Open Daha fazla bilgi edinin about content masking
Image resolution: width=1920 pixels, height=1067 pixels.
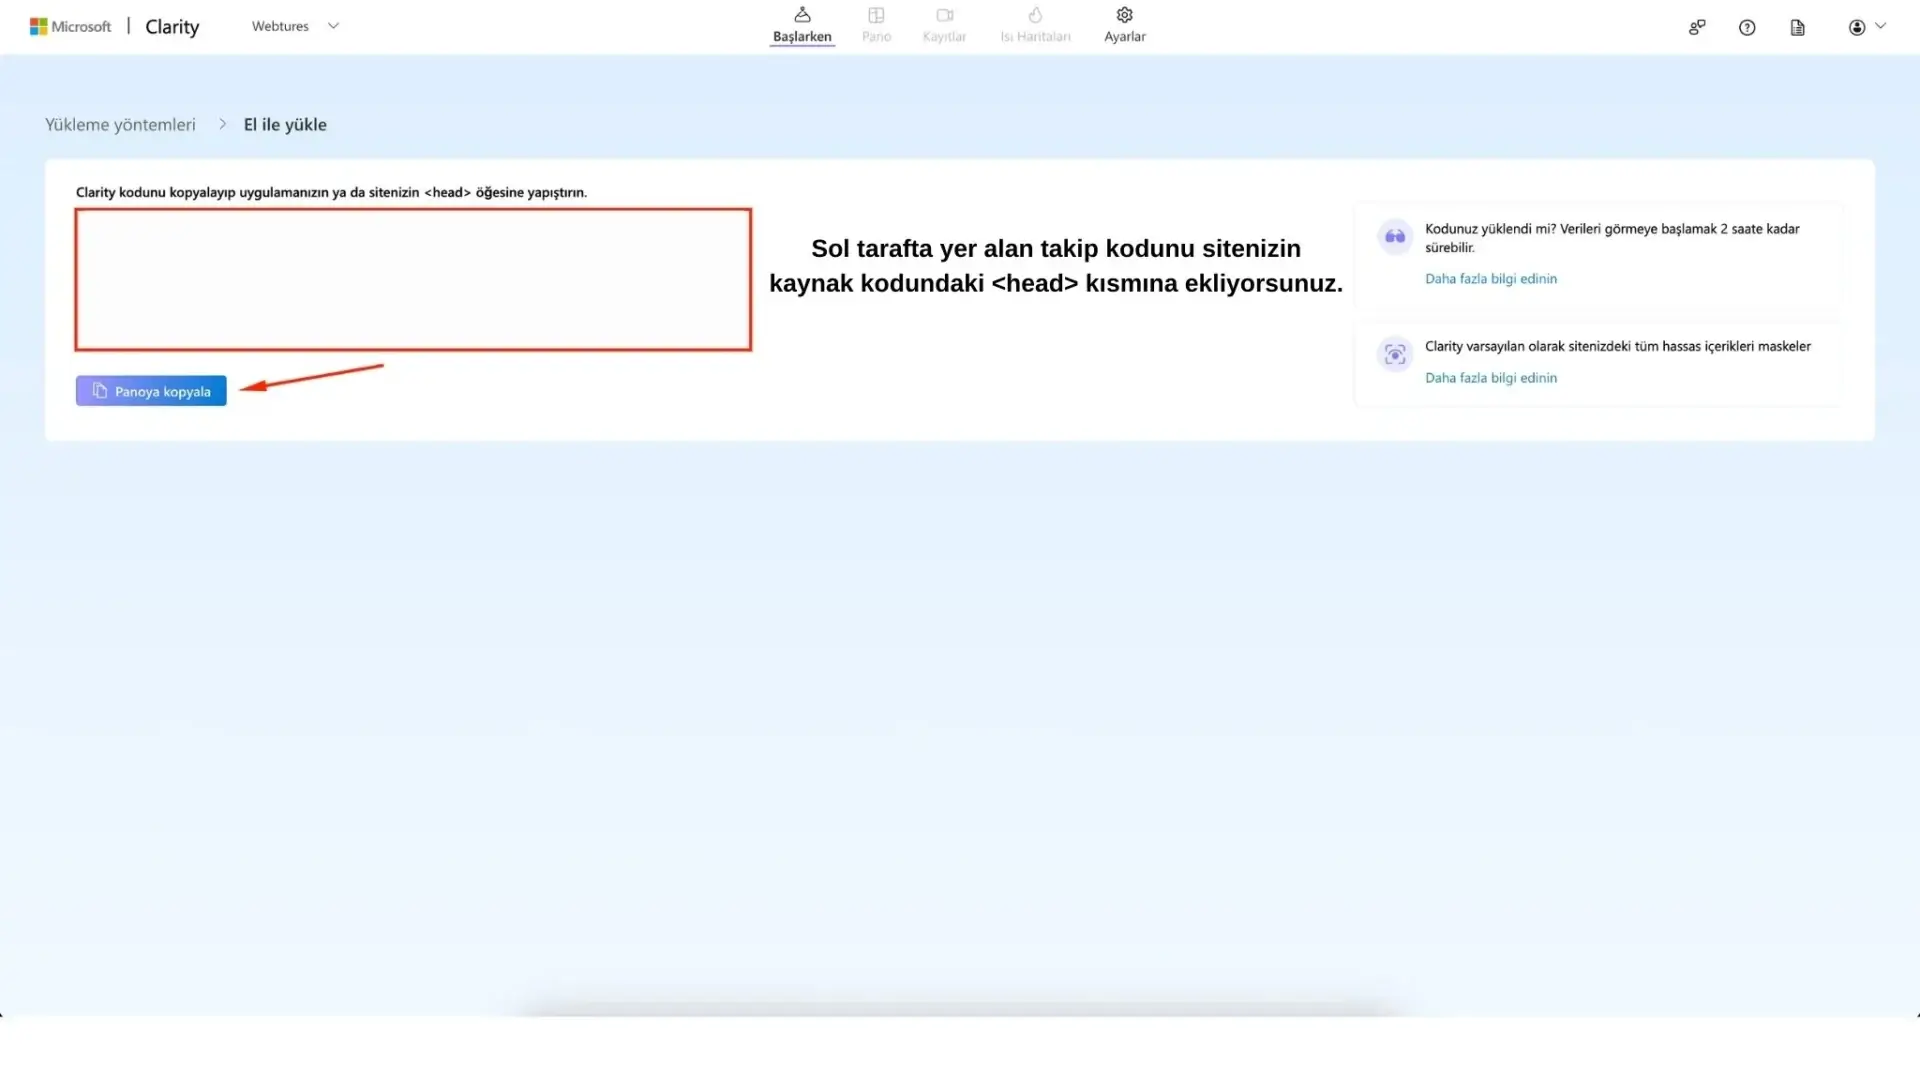pyautogui.click(x=1490, y=378)
